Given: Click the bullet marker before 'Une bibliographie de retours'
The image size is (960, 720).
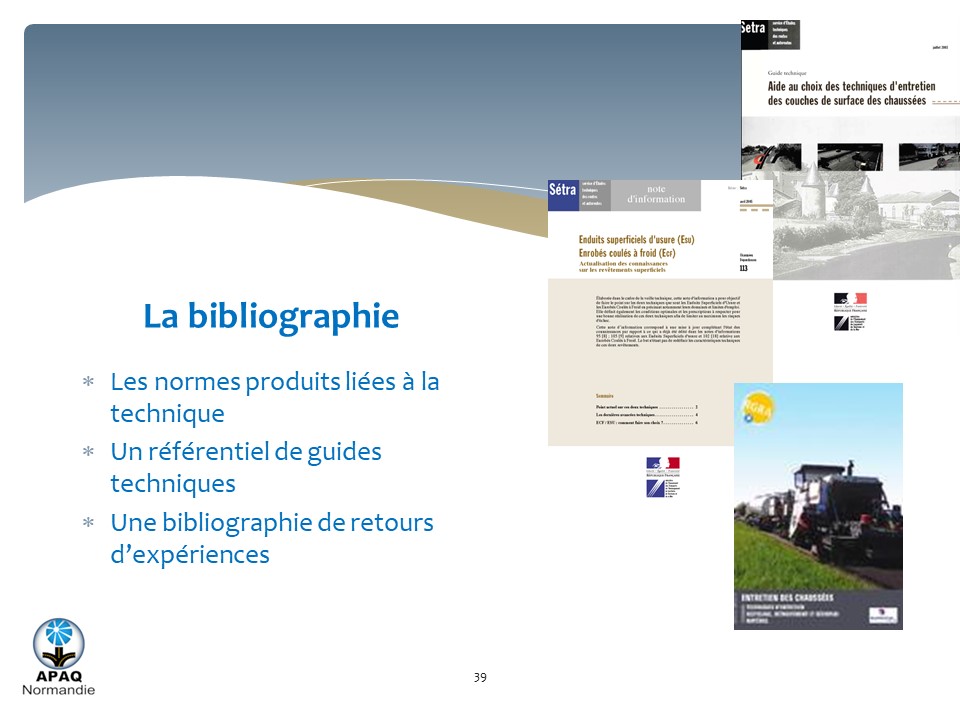Looking at the screenshot, I should pyautogui.click(x=88, y=523).
